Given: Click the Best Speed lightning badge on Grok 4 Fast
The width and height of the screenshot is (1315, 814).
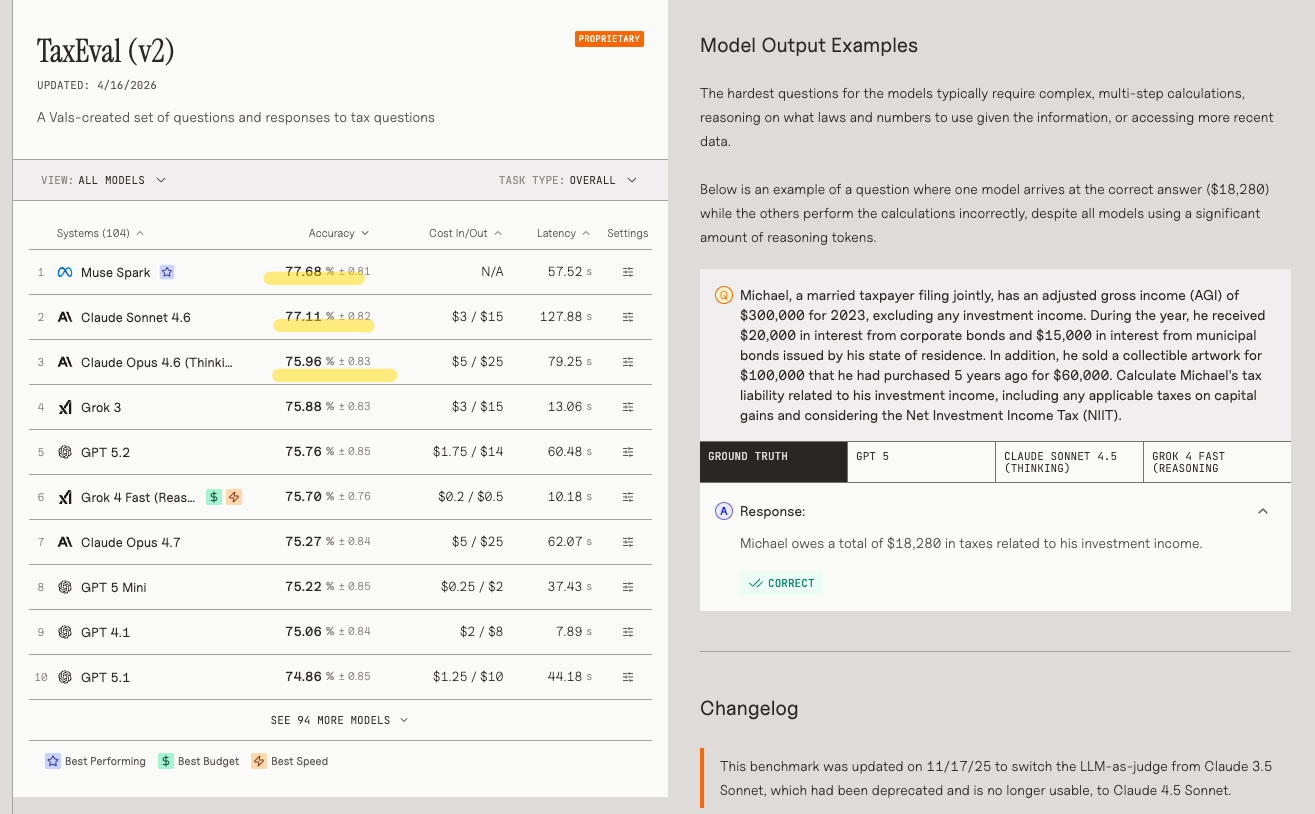Looking at the screenshot, I should [233, 497].
